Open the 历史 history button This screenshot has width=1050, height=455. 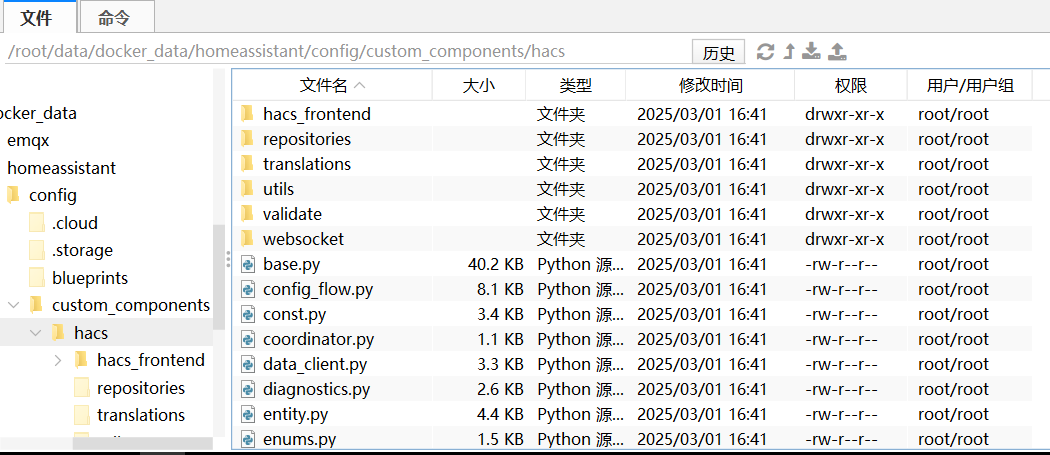coord(718,53)
